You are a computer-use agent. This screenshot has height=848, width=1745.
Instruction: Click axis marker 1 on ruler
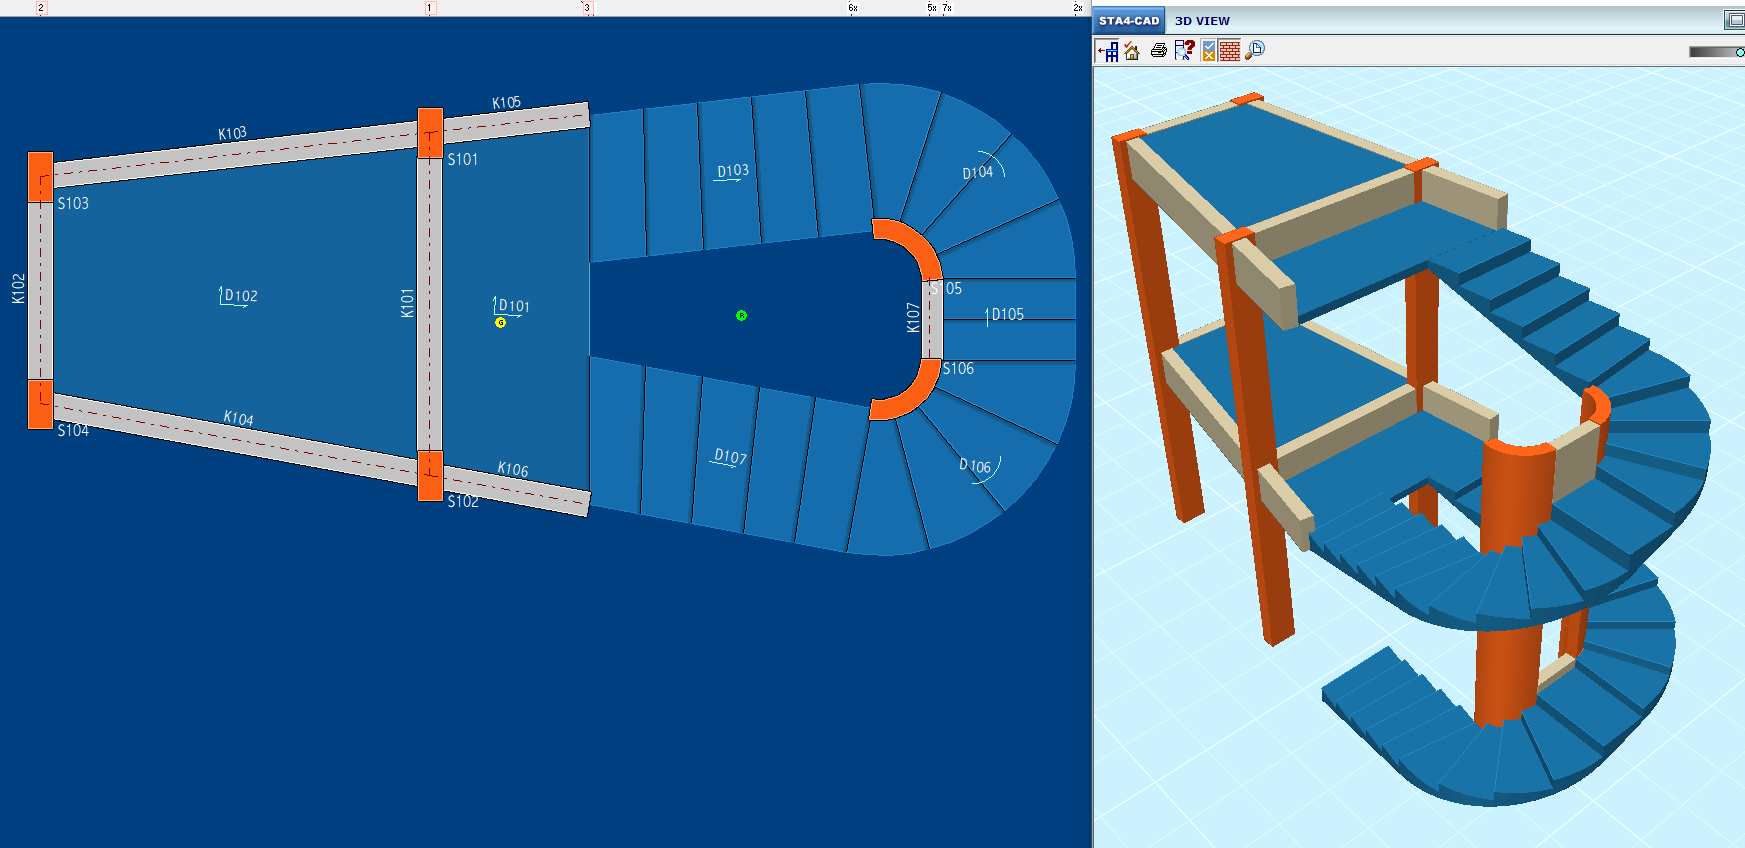click(x=430, y=8)
